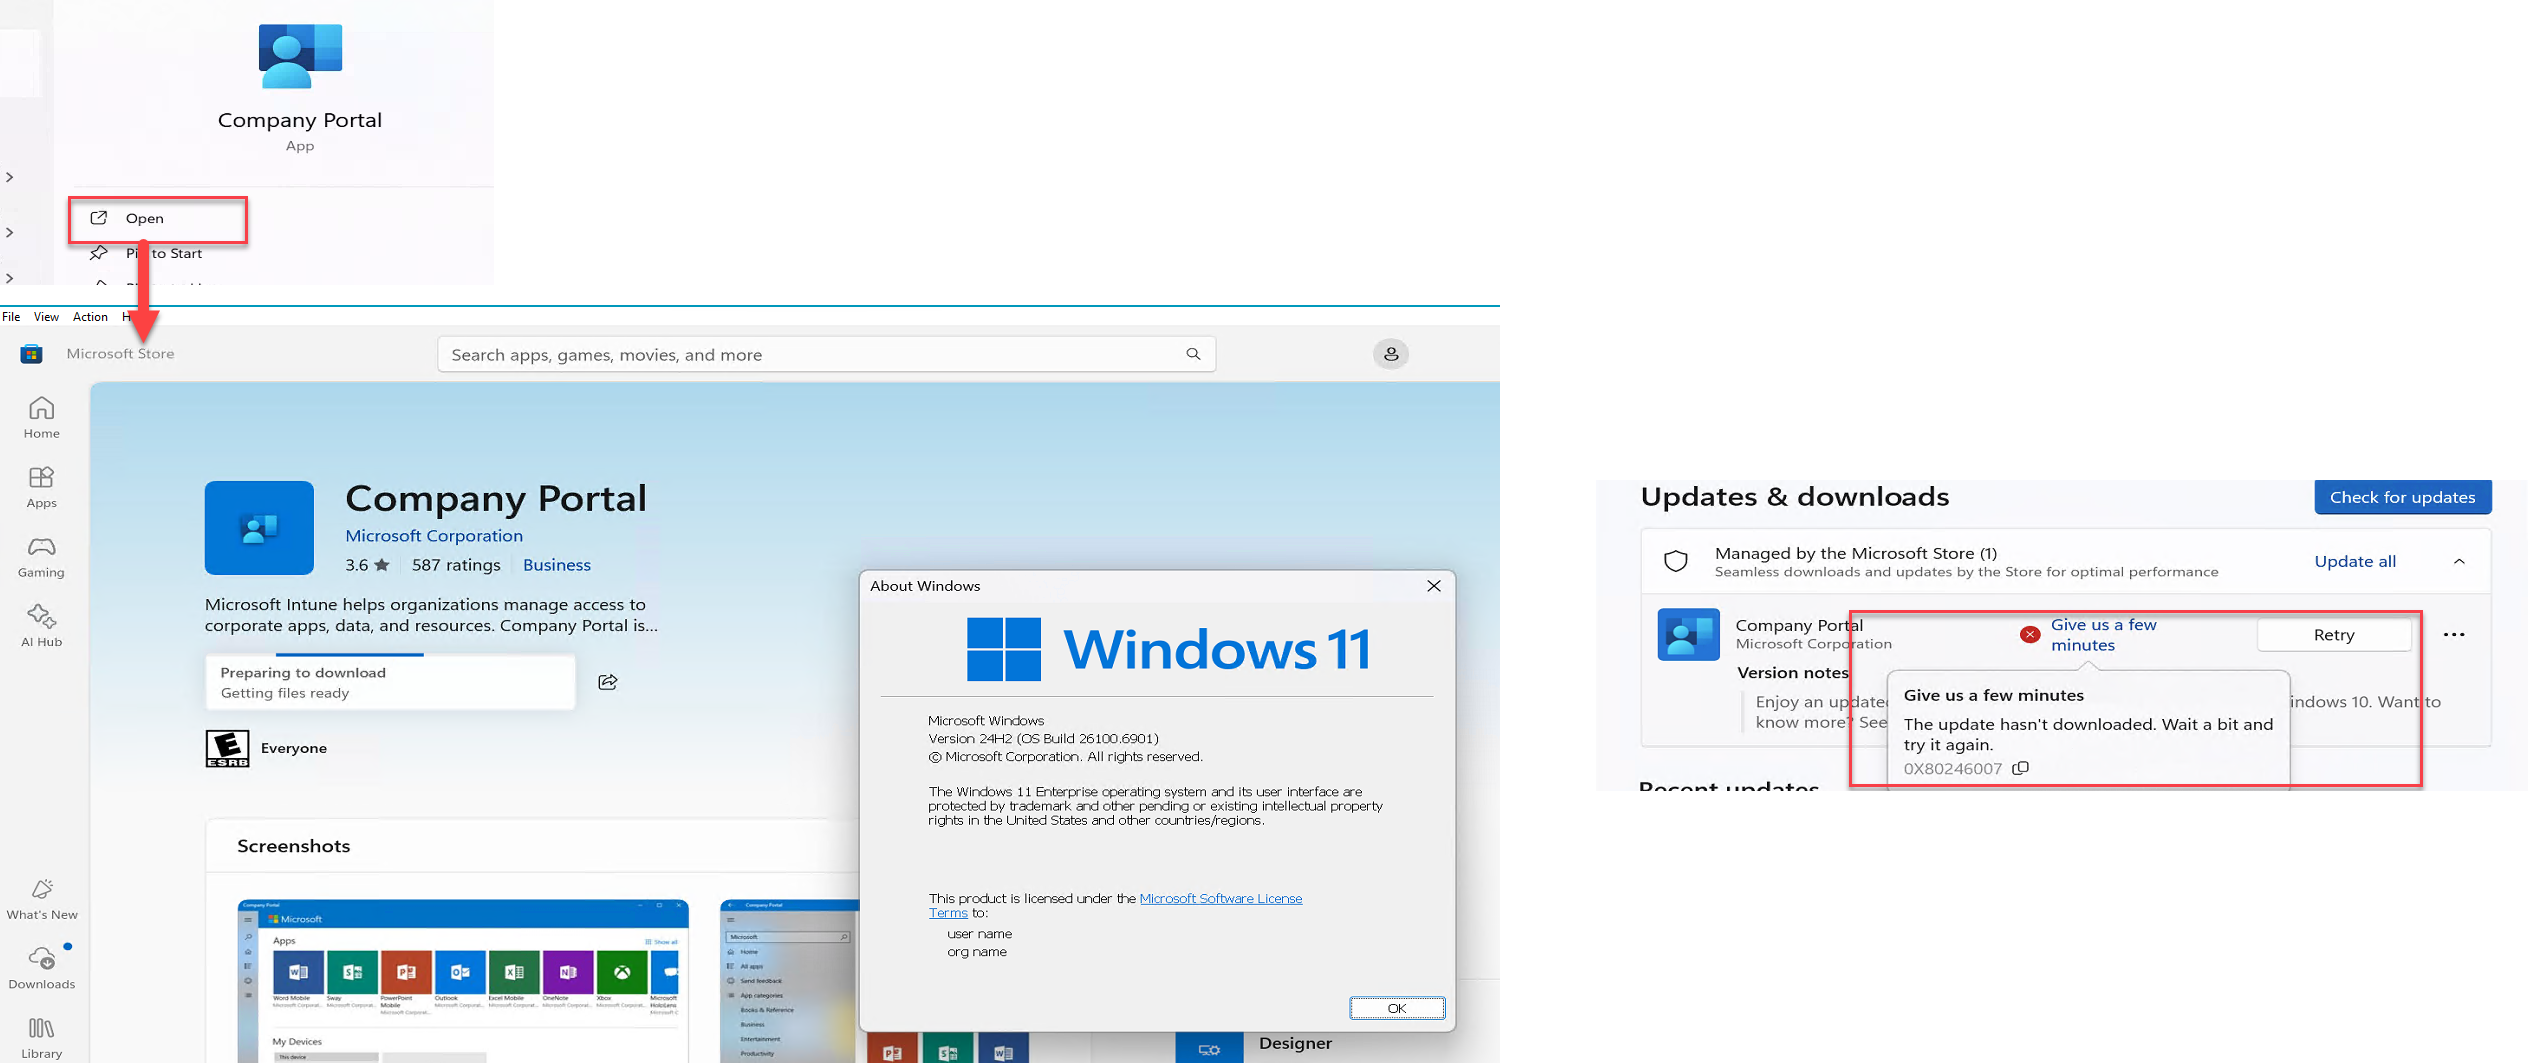
Task: Copy the error code 0X80246007
Action: coord(2020,768)
